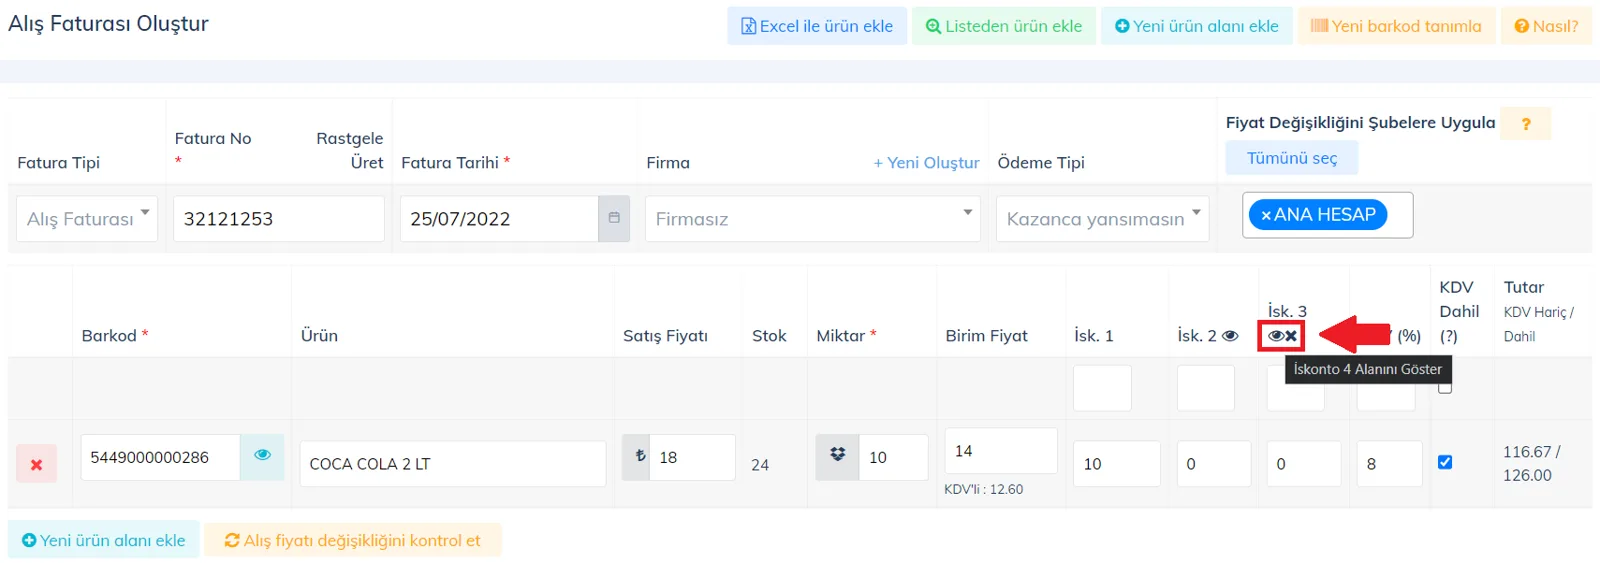This screenshot has height=563, width=1600.
Task: Click the Tümünü seç button
Action: click(x=1292, y=158)
